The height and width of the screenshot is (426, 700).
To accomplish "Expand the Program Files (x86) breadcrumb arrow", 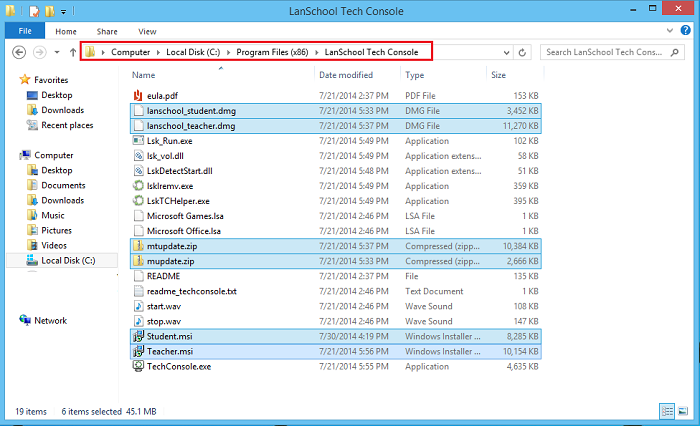I will 317,52.
